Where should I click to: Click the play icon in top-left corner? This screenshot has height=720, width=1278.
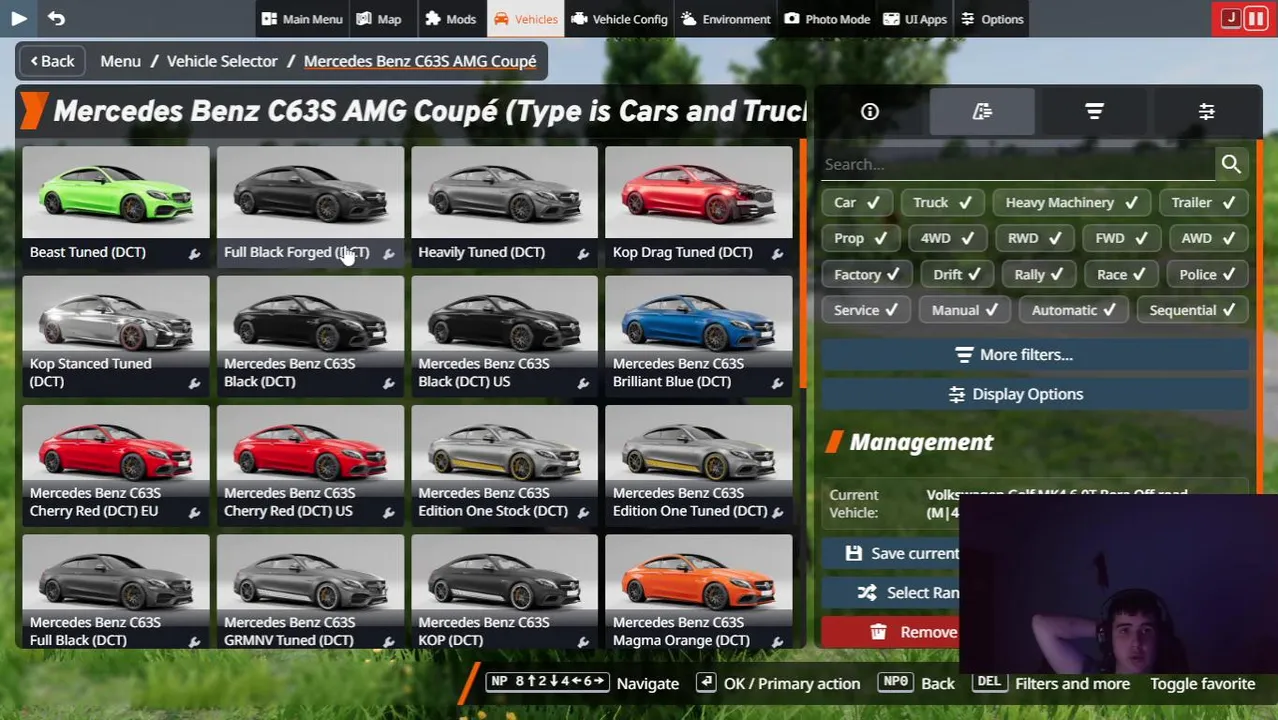19,18
